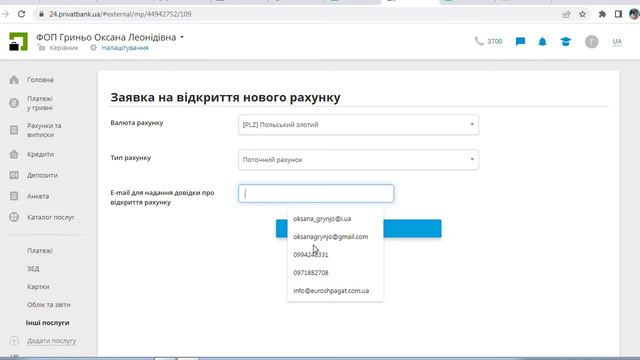Click the share page icon in address bar

pyautogui.click(x=566, y=14)
